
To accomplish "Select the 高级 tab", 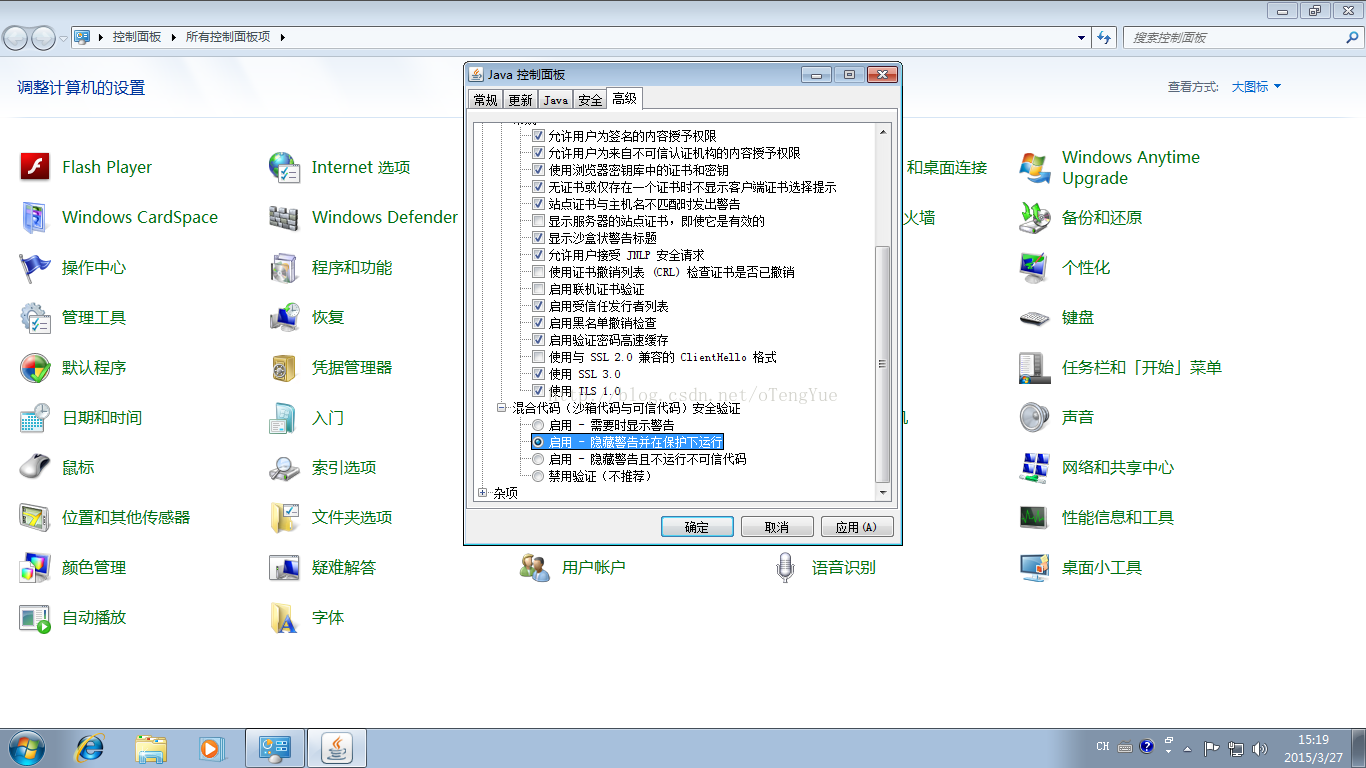I will click(625, 98).
